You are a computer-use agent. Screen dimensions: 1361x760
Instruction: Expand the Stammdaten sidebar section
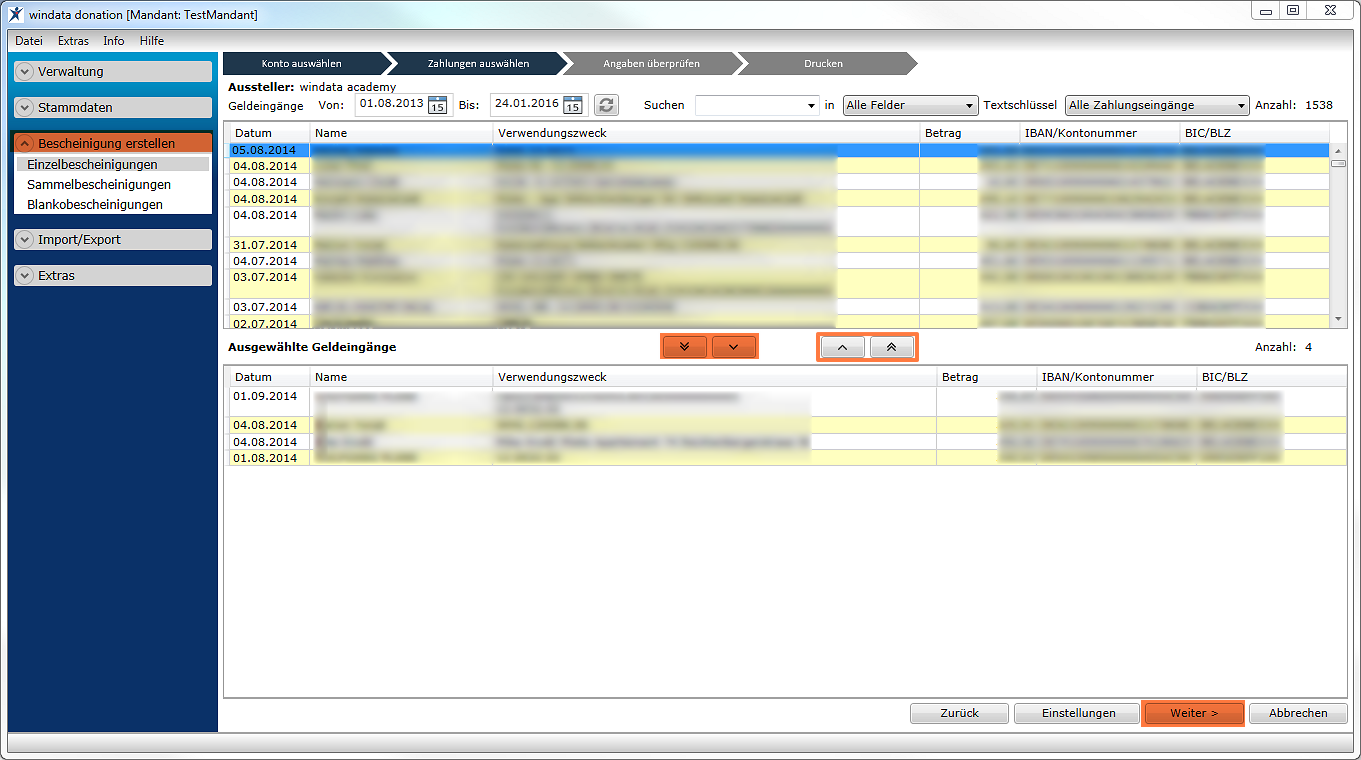click(x=113, y=107)
